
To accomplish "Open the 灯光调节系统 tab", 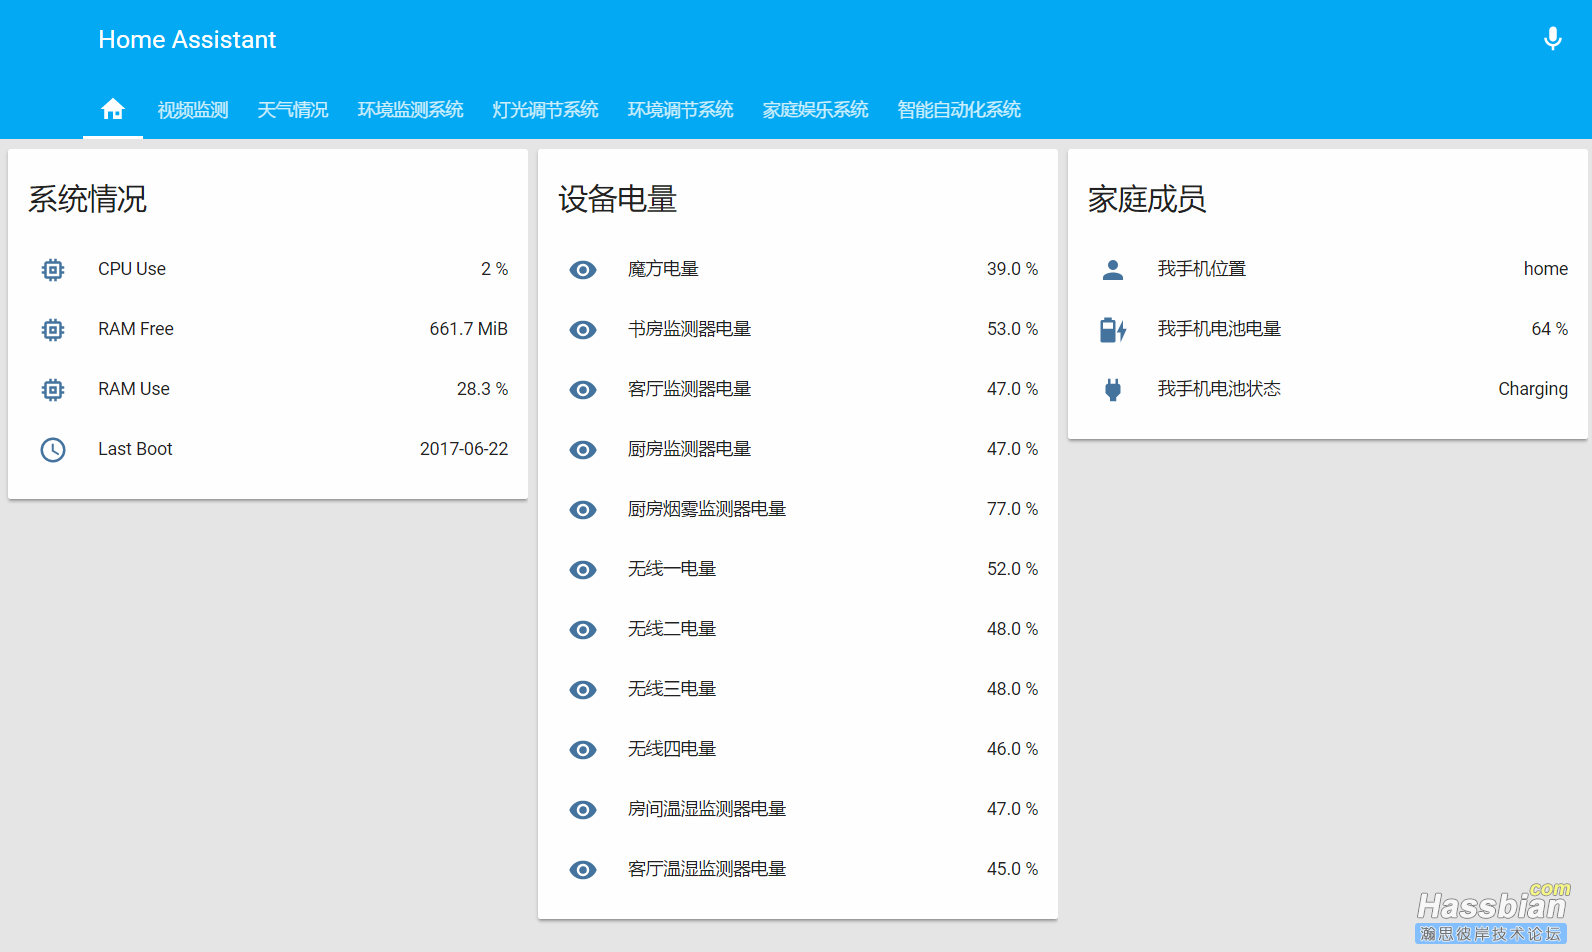I will (546, 110).
